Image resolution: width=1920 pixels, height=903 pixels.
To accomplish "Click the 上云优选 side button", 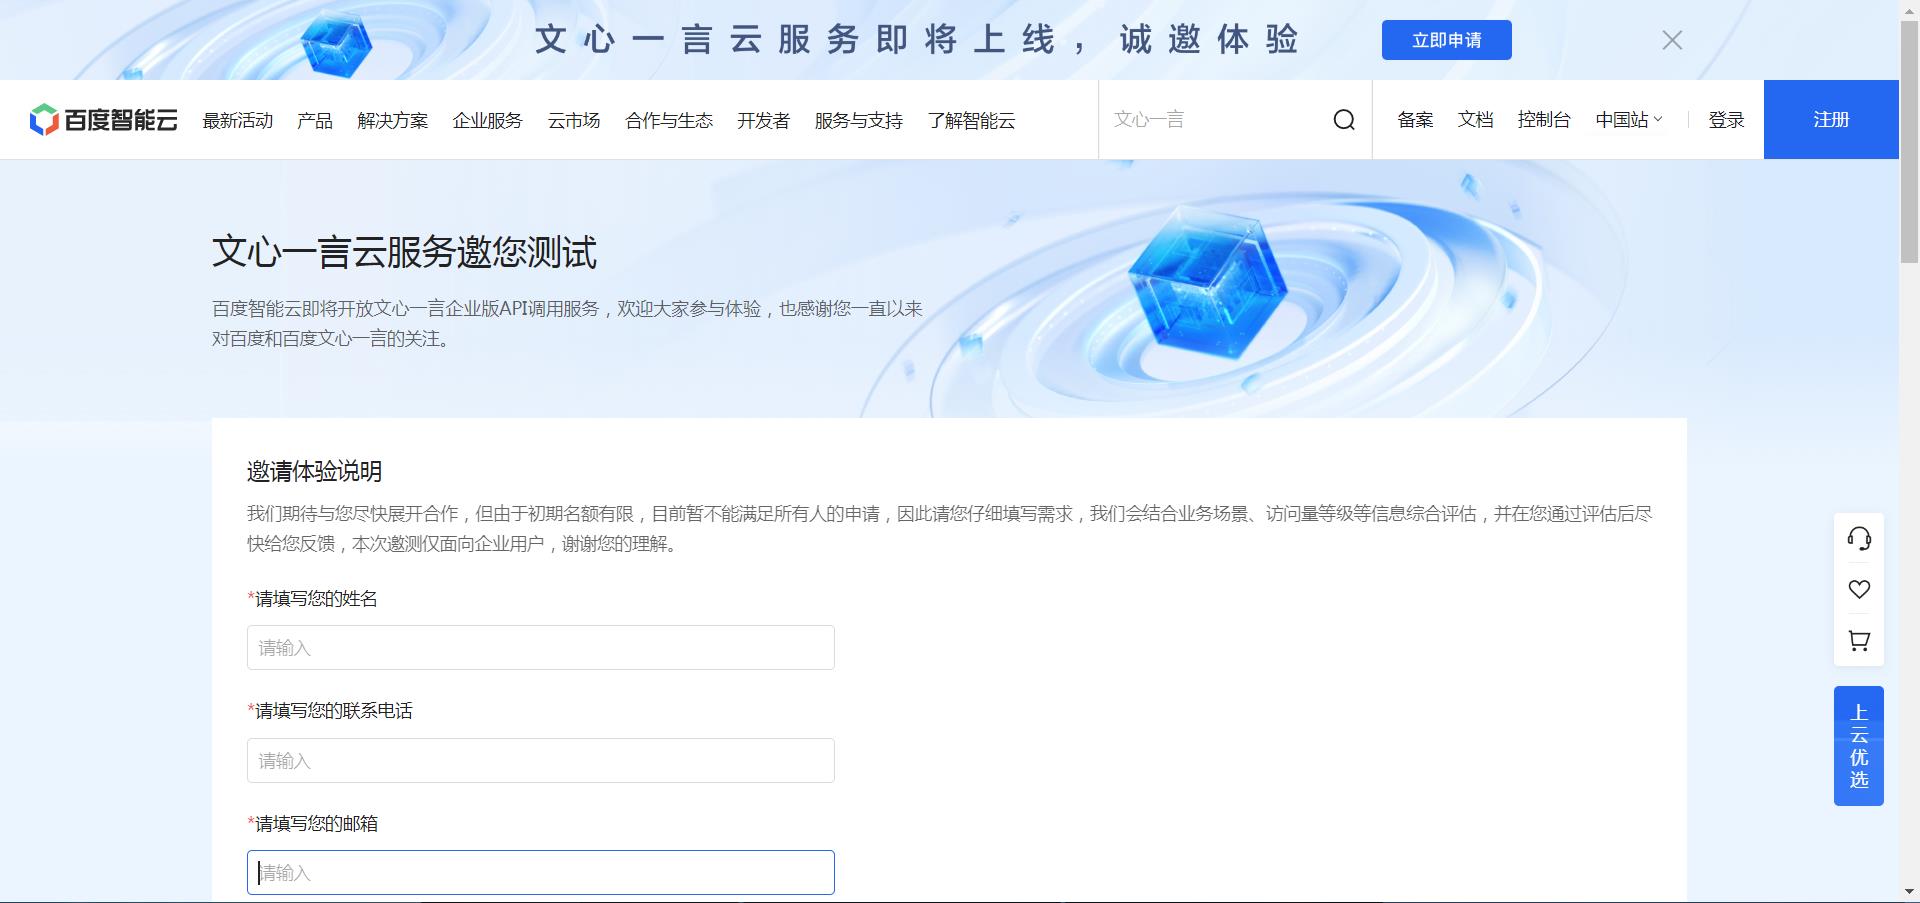I will pyautogui.click(x=1859, y=746).
